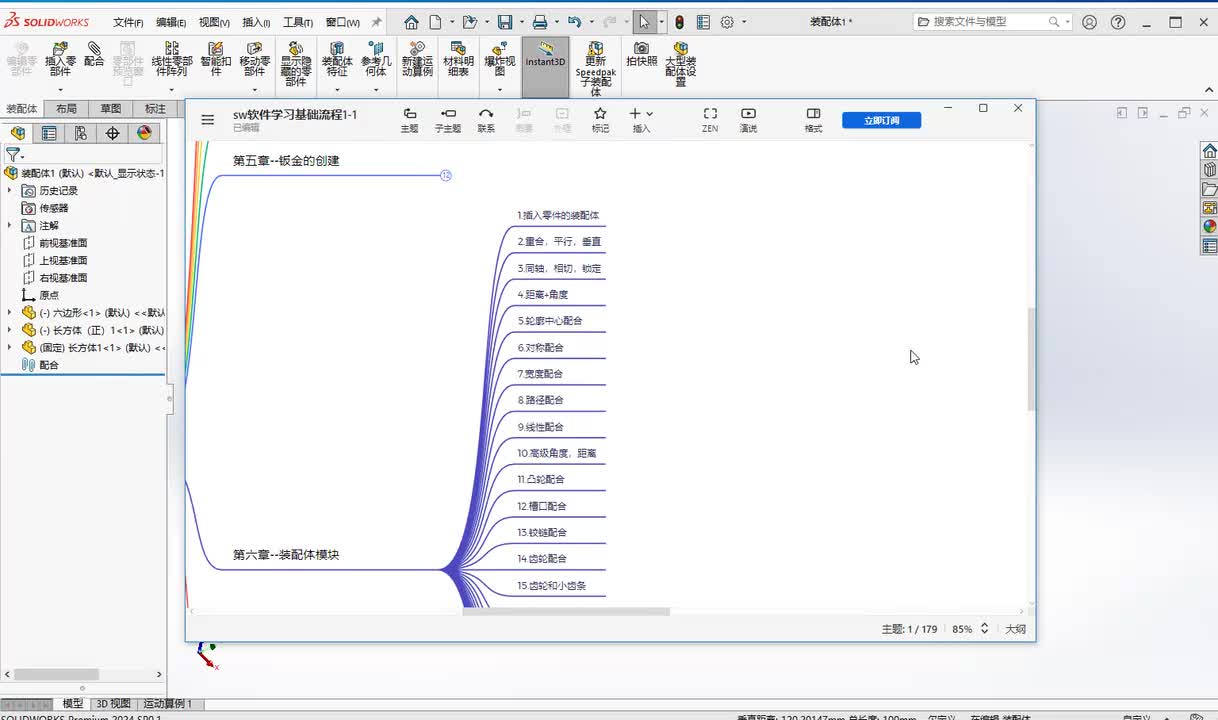Open Assembly Features (装配体特征) tool

tap(337, 58)
